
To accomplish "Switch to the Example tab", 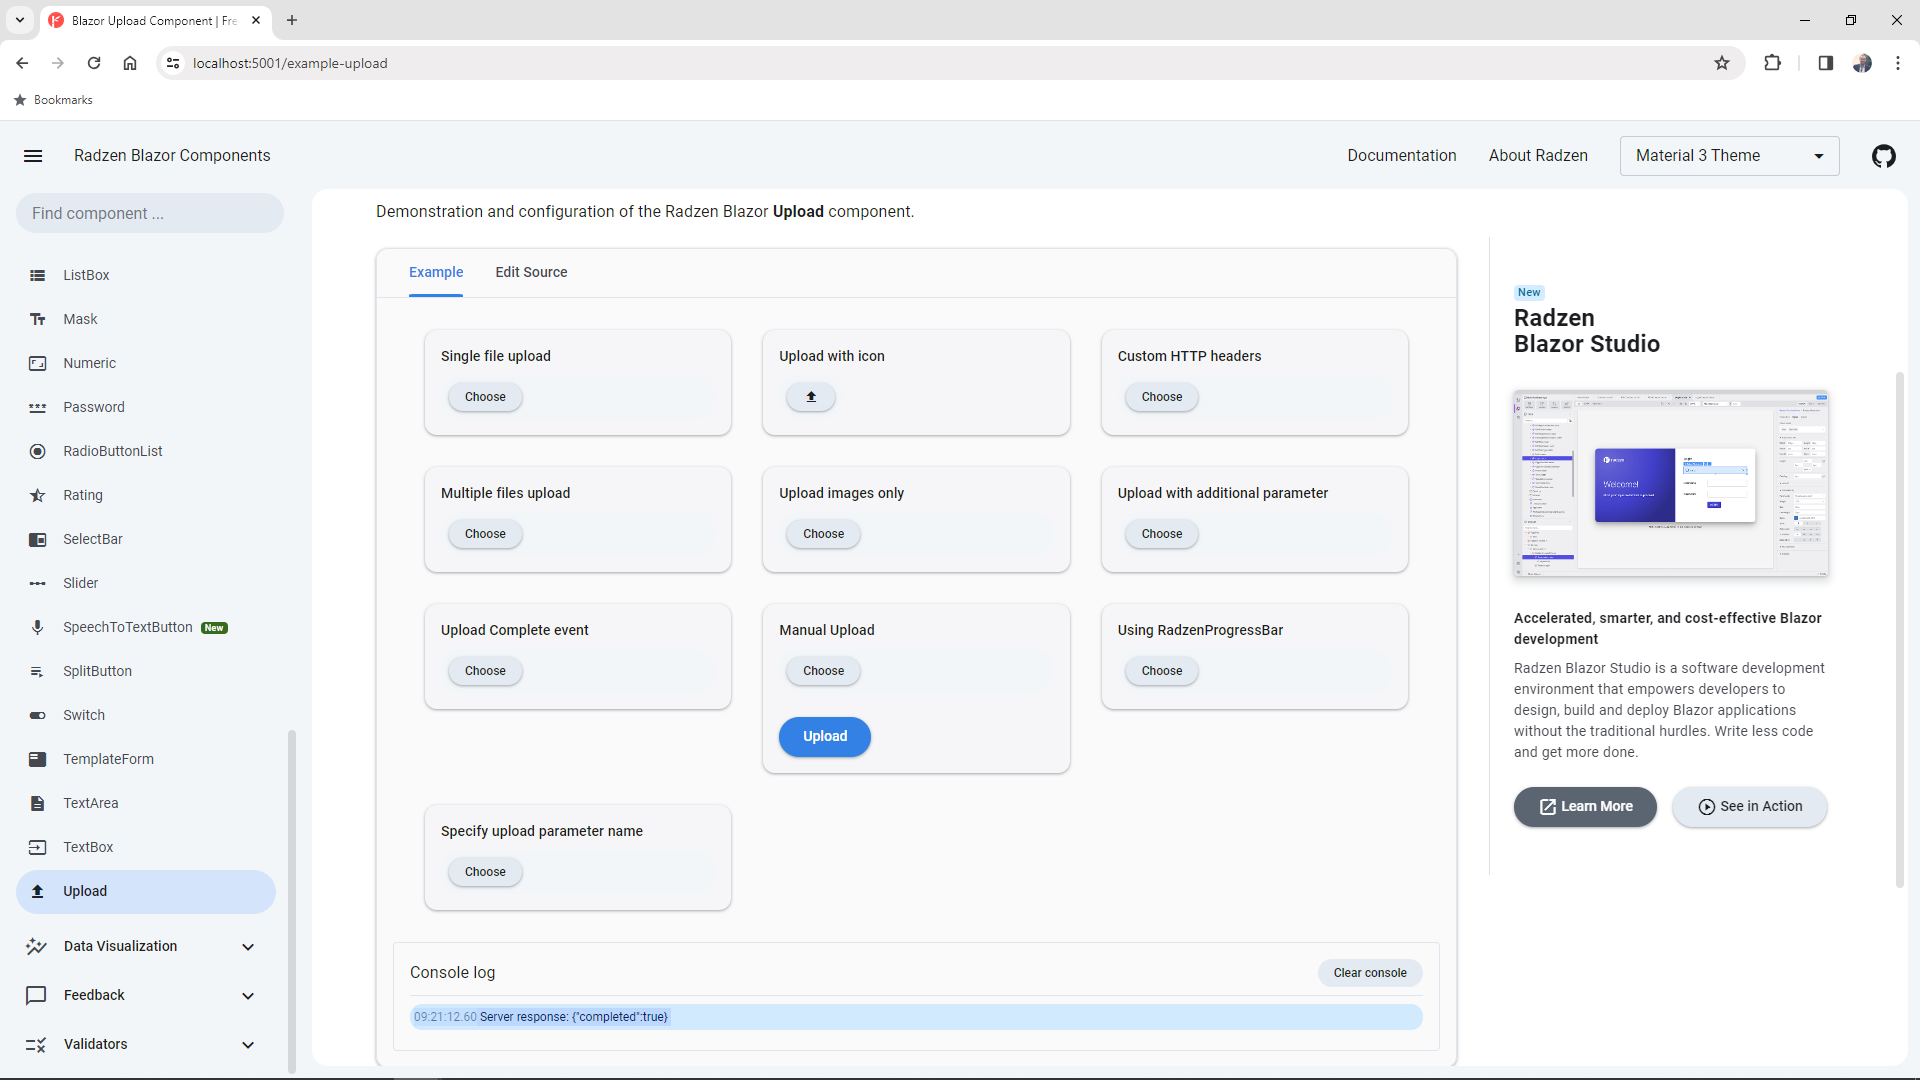I will coord(436,272).
